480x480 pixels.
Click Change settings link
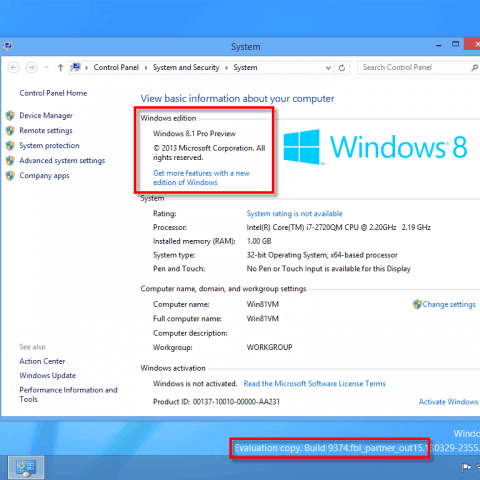click(449, 304)
